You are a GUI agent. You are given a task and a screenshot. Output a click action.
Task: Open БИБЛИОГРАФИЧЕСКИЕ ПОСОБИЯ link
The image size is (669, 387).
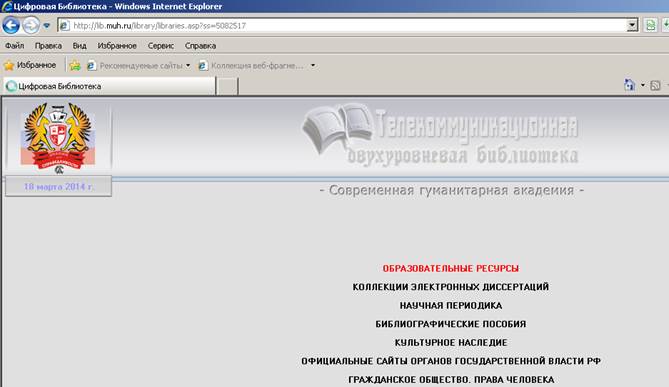pos(451,324)
